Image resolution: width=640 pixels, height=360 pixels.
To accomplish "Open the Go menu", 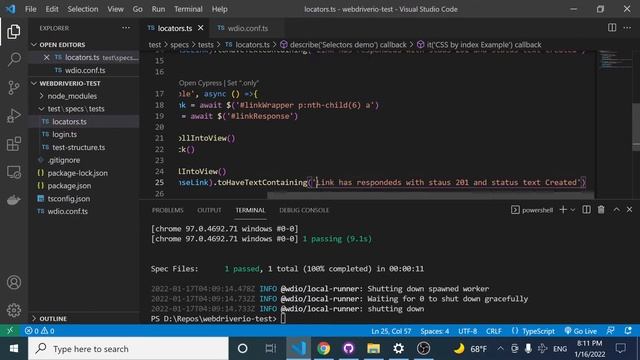I will tap(138, 9).
